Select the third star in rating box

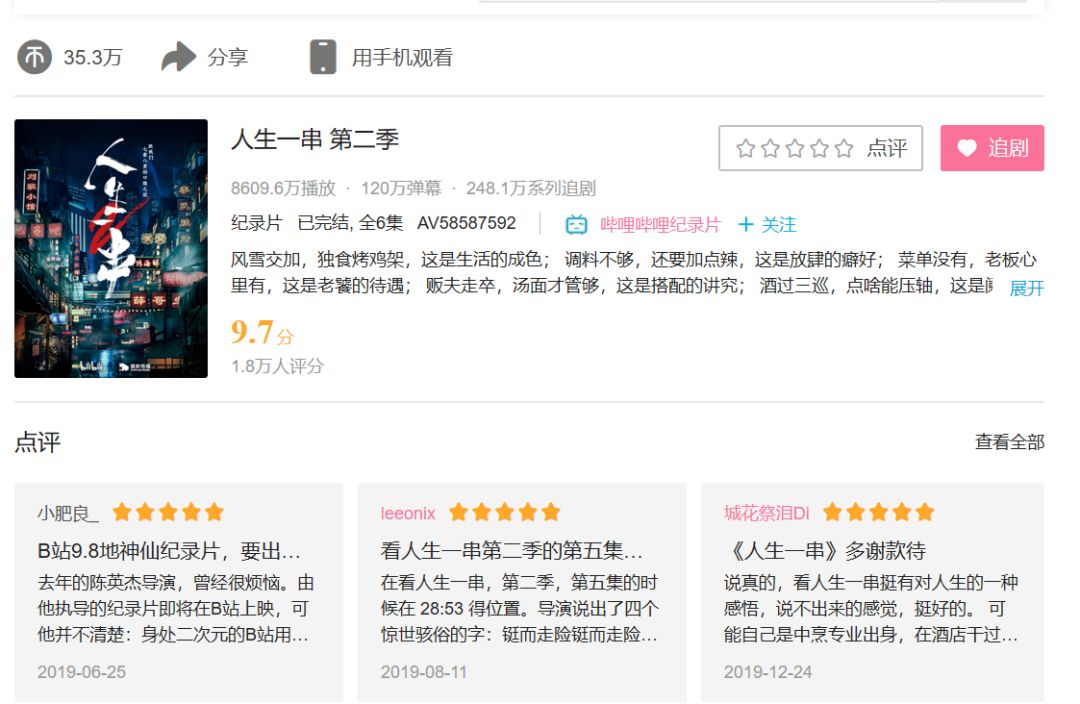[795, 149]
